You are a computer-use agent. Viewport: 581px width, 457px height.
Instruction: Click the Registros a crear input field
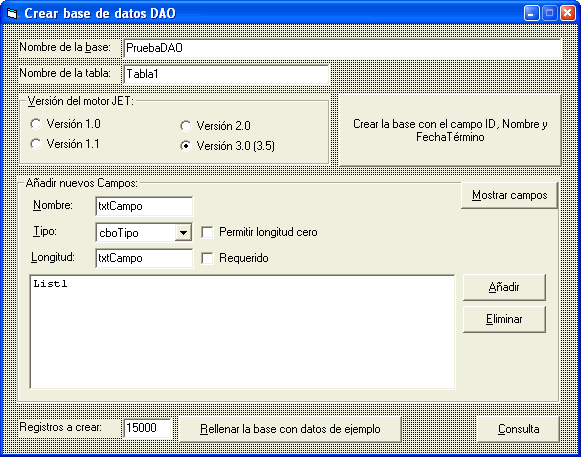[x=147, y=428]
